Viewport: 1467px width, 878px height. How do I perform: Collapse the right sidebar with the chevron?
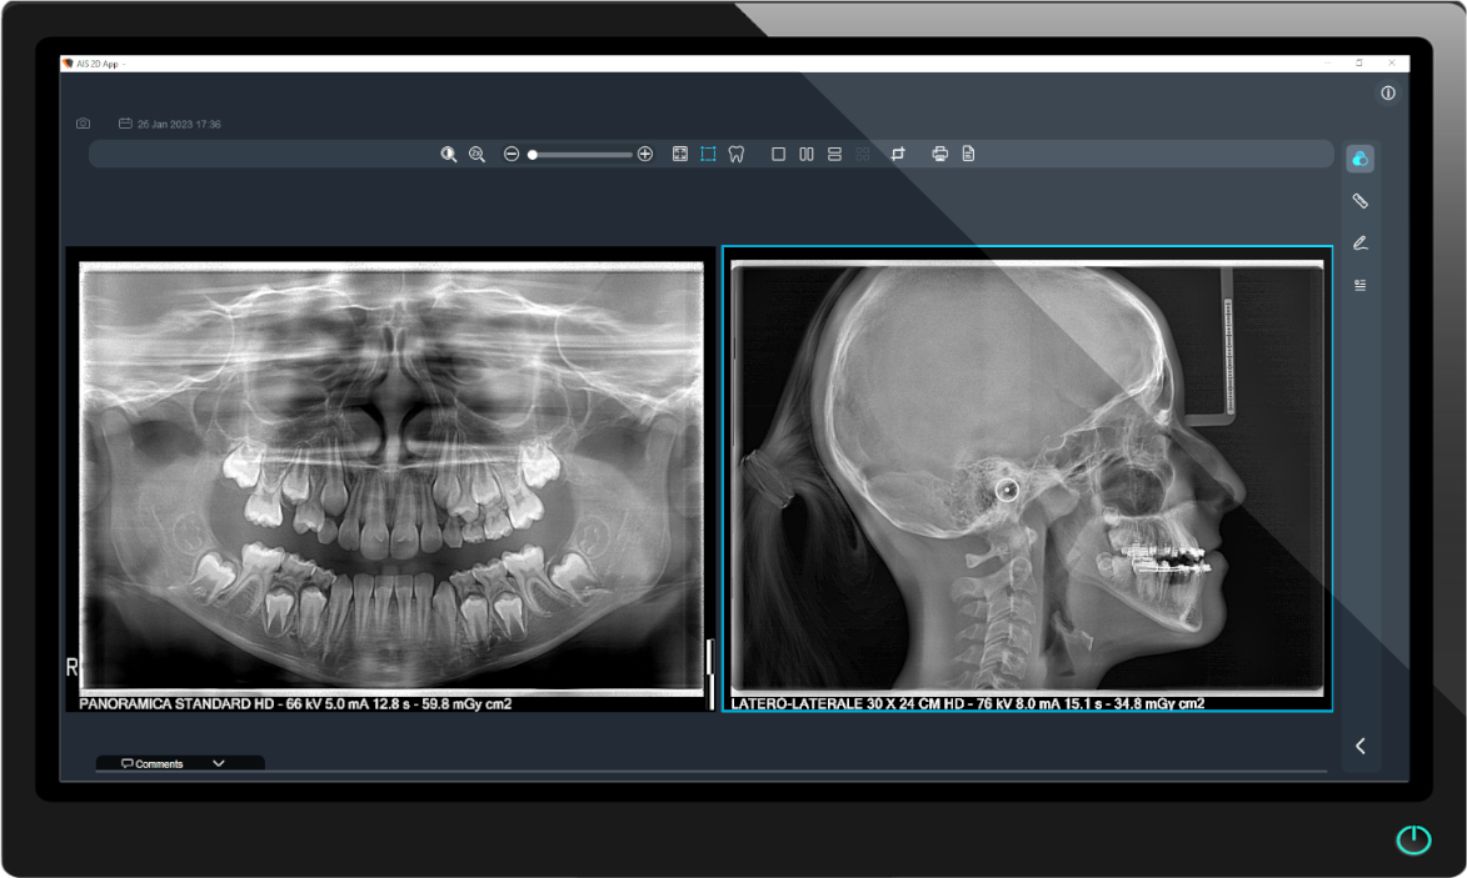[1360, 746]
